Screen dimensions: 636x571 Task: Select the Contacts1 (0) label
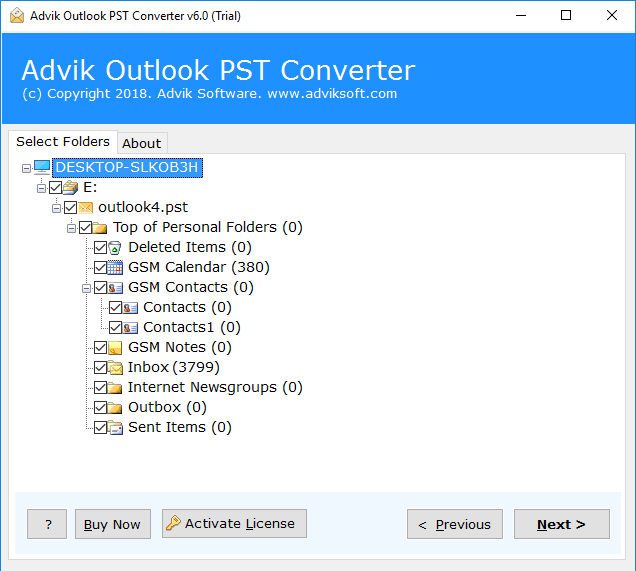coord(192,327)
